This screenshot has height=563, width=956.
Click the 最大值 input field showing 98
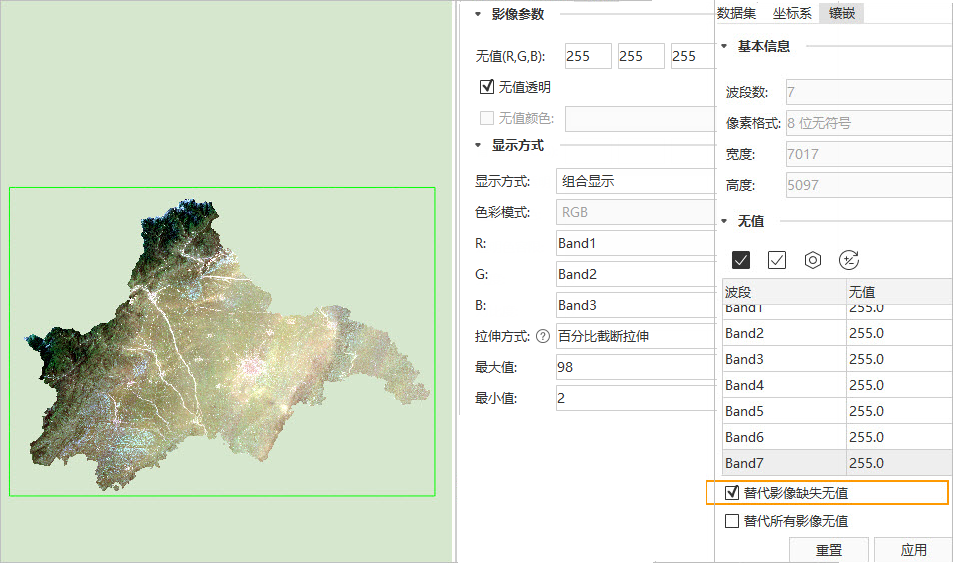(x=634, y=367)
